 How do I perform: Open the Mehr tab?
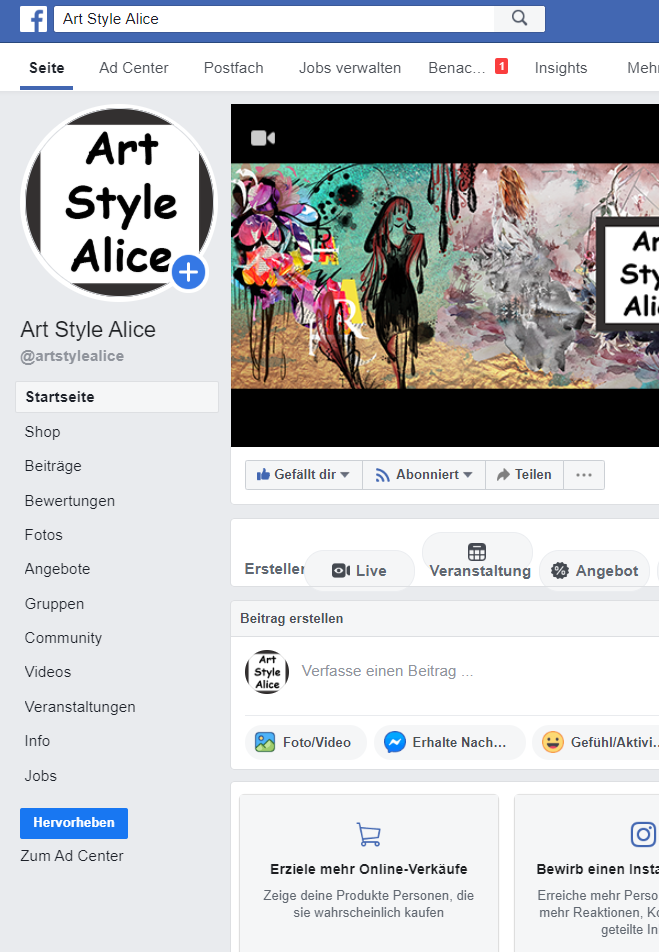point(643,68)
